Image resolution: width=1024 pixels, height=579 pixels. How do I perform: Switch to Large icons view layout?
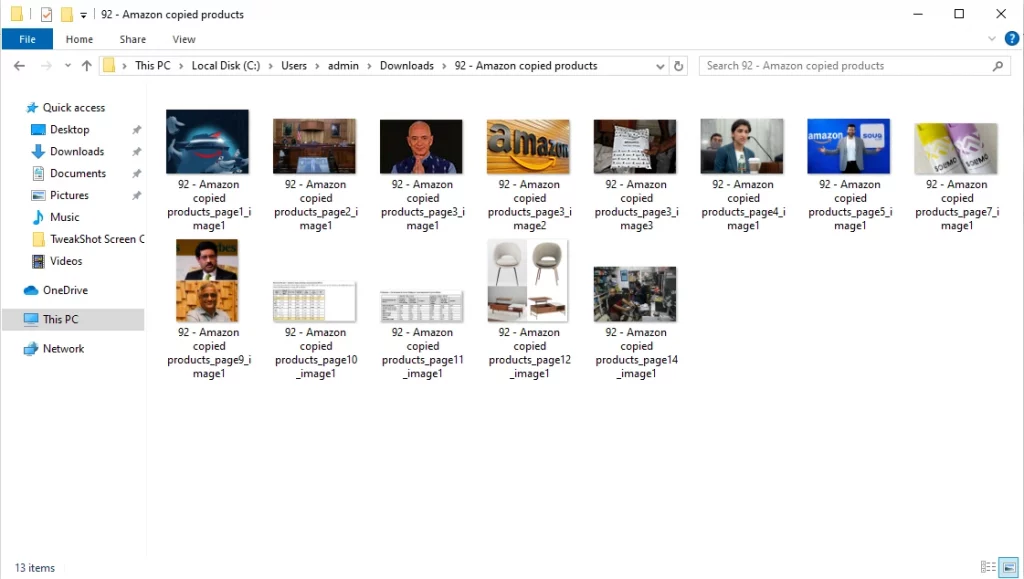(x=1009, y=567)
